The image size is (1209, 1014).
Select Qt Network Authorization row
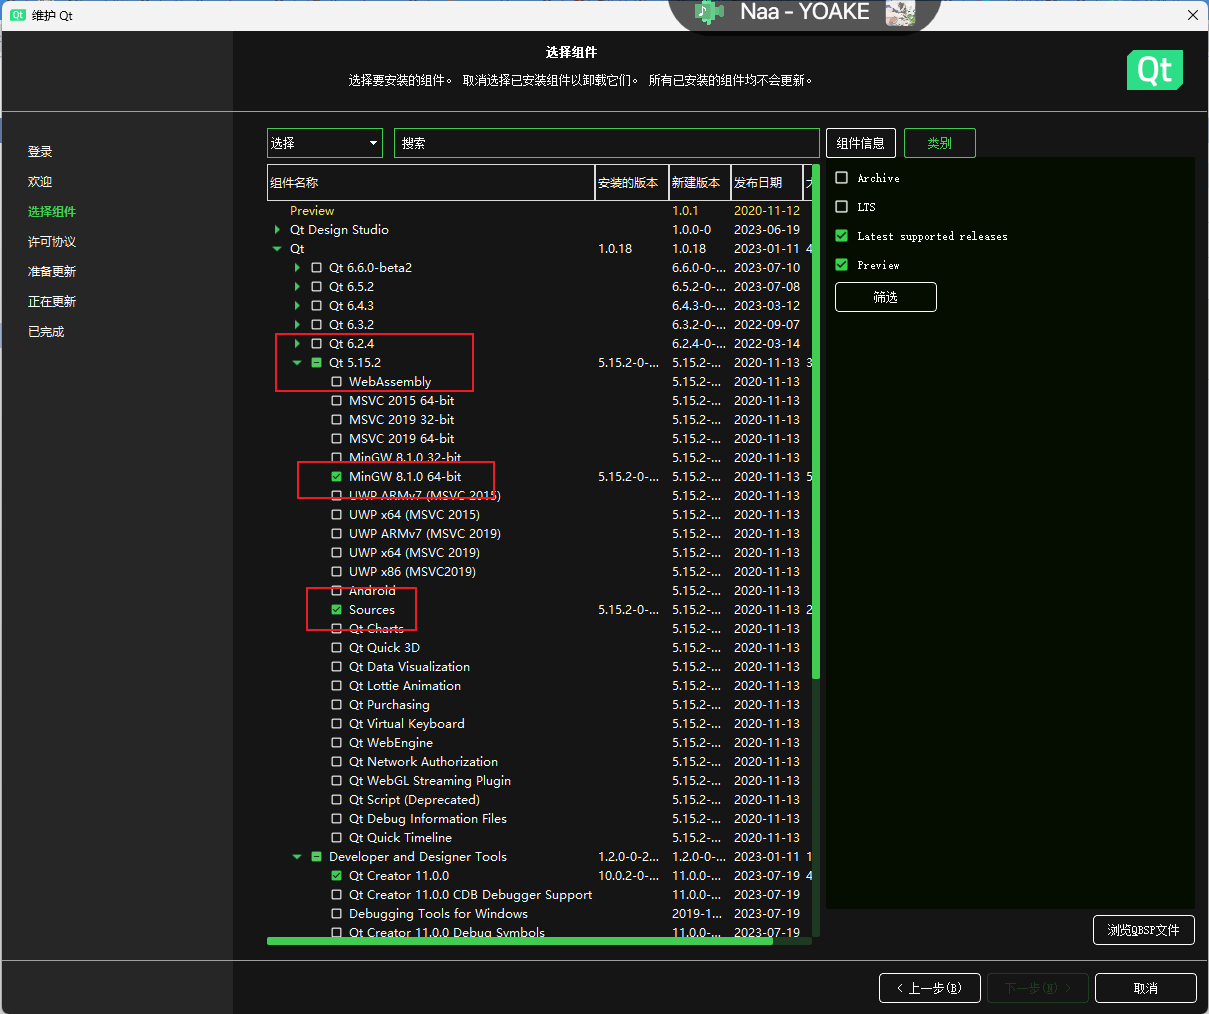[539, 762]
